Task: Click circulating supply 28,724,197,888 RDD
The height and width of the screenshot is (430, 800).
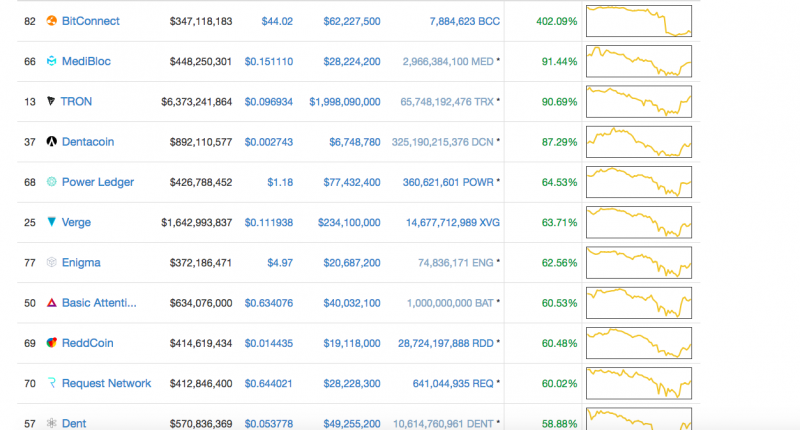Action: coord(446,344)
